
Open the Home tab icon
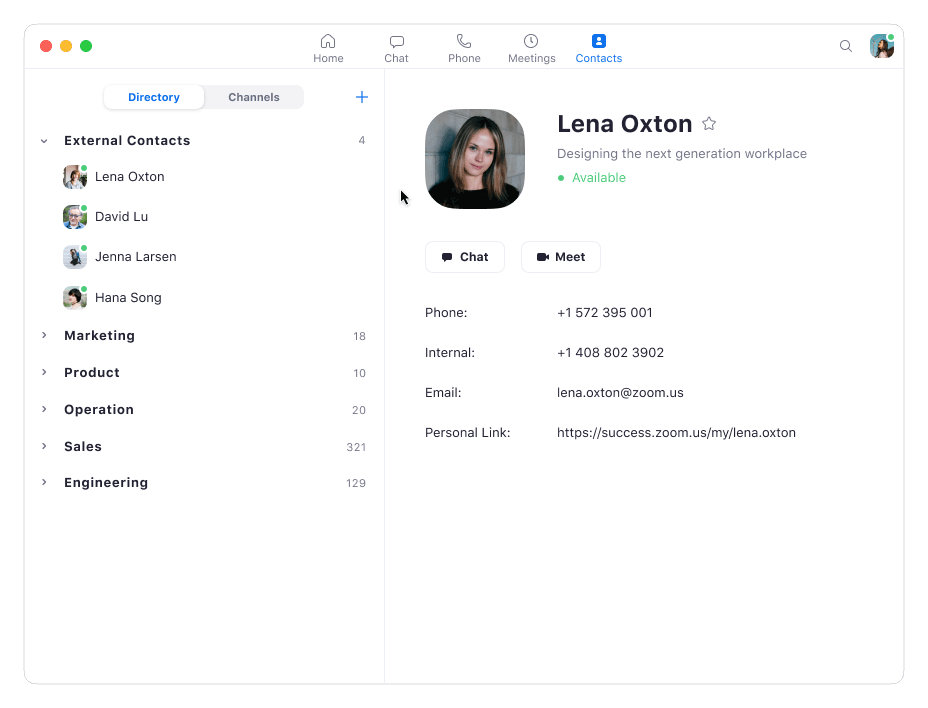[328, 41]
